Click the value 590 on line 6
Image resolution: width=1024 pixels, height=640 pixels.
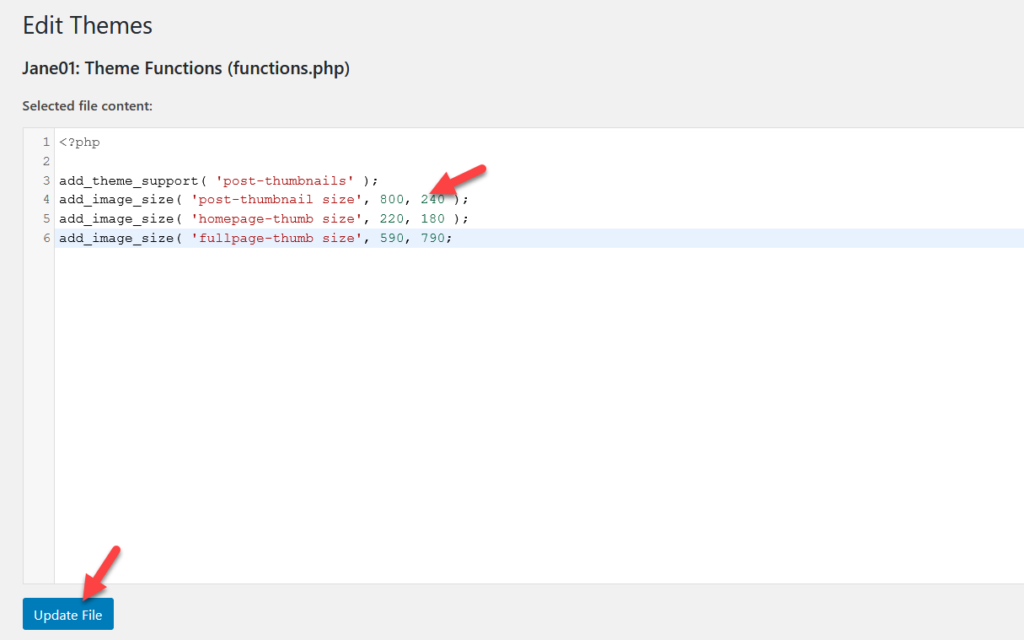[392, 238]
